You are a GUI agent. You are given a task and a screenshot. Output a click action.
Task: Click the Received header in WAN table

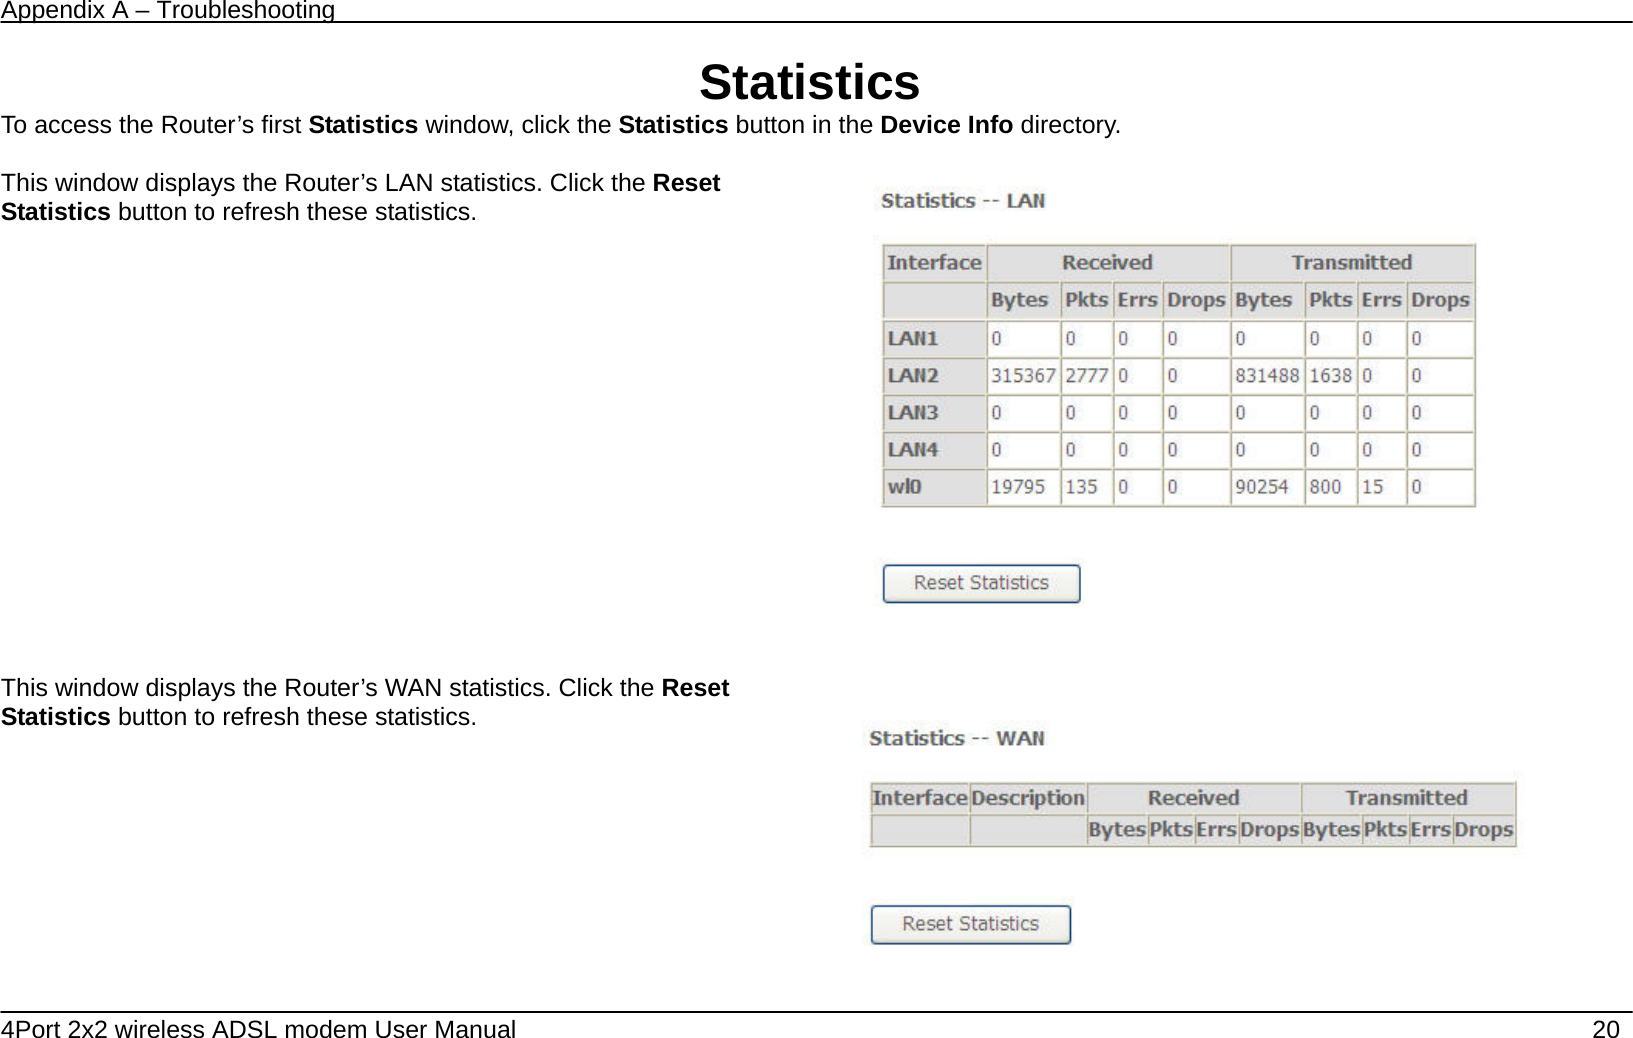point(1193,798)
